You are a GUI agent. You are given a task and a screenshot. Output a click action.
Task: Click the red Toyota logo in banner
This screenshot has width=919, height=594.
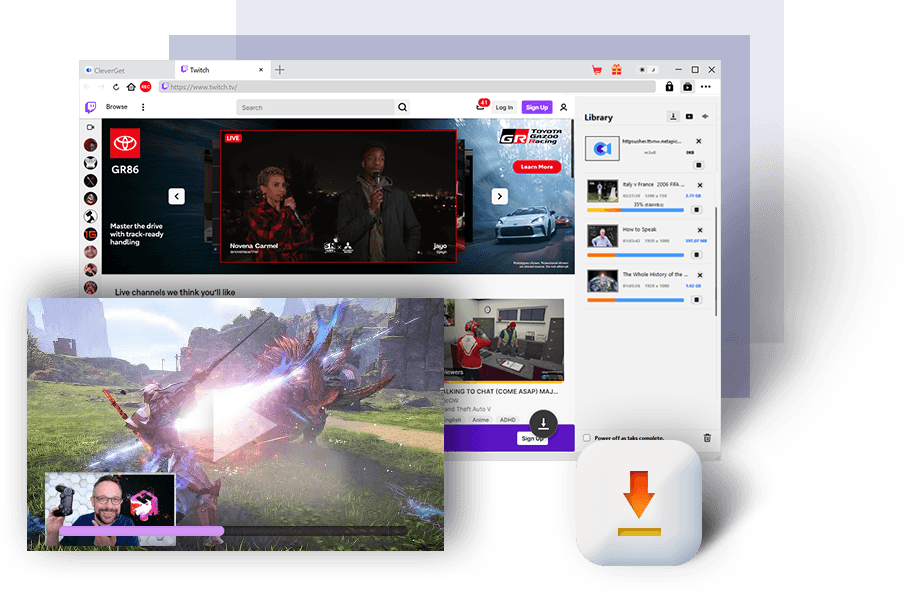tap(125, 143)
